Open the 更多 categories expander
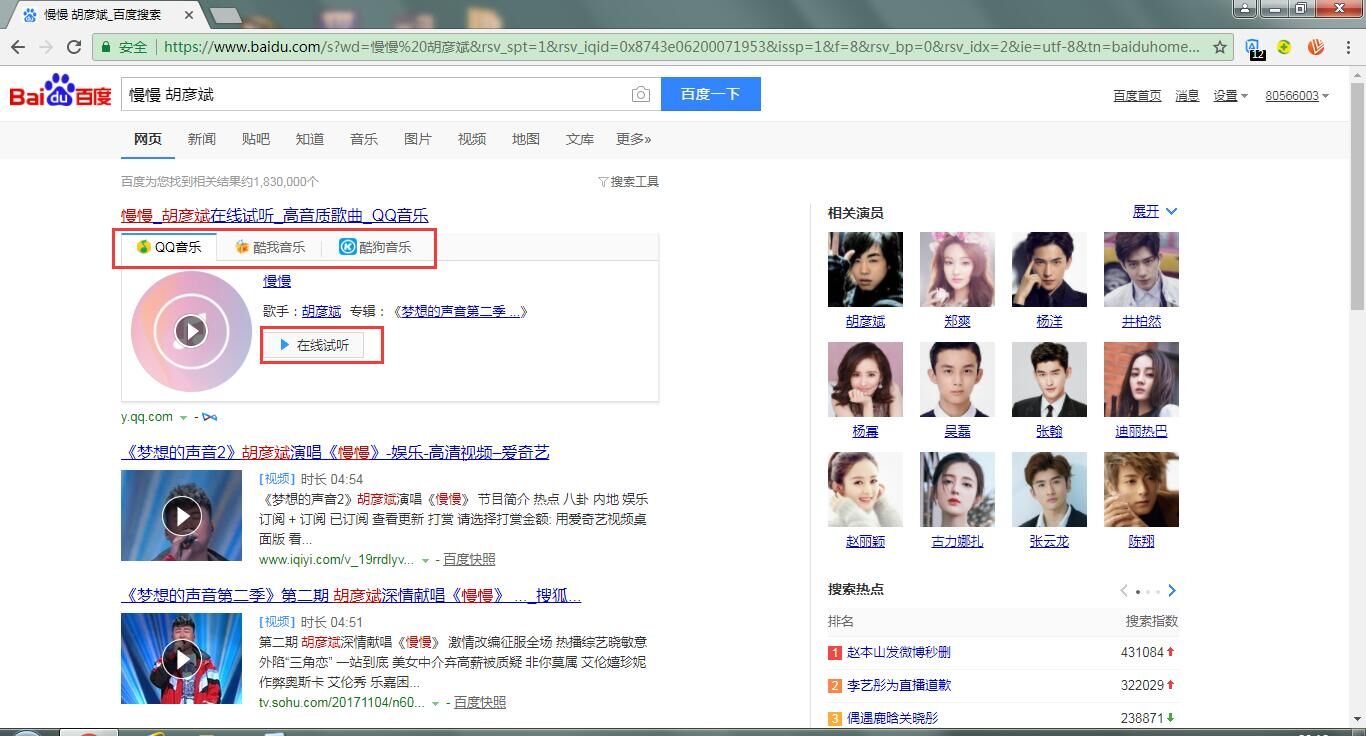1366x736 pixels. pyautogui.click(x=632, y=139)
